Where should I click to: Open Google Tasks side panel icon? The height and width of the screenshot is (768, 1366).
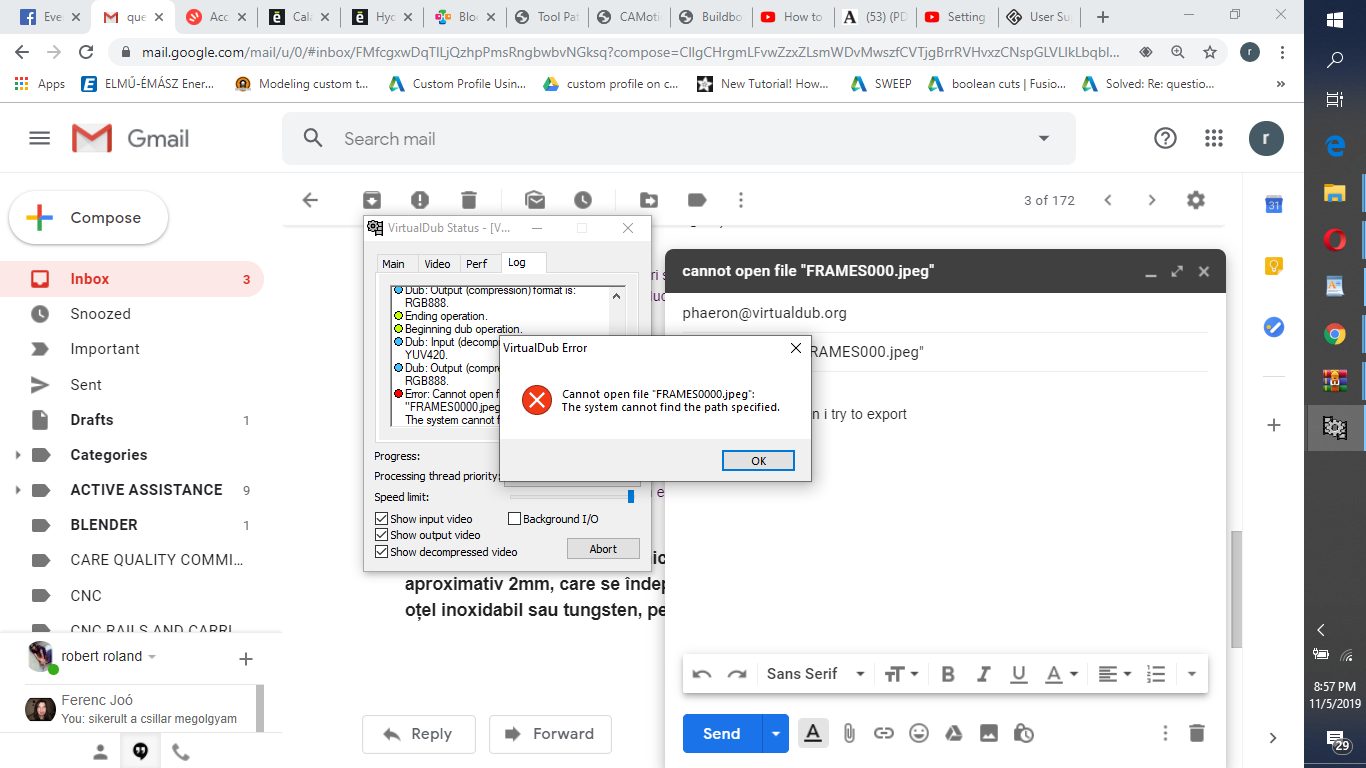coord(1274,326)
